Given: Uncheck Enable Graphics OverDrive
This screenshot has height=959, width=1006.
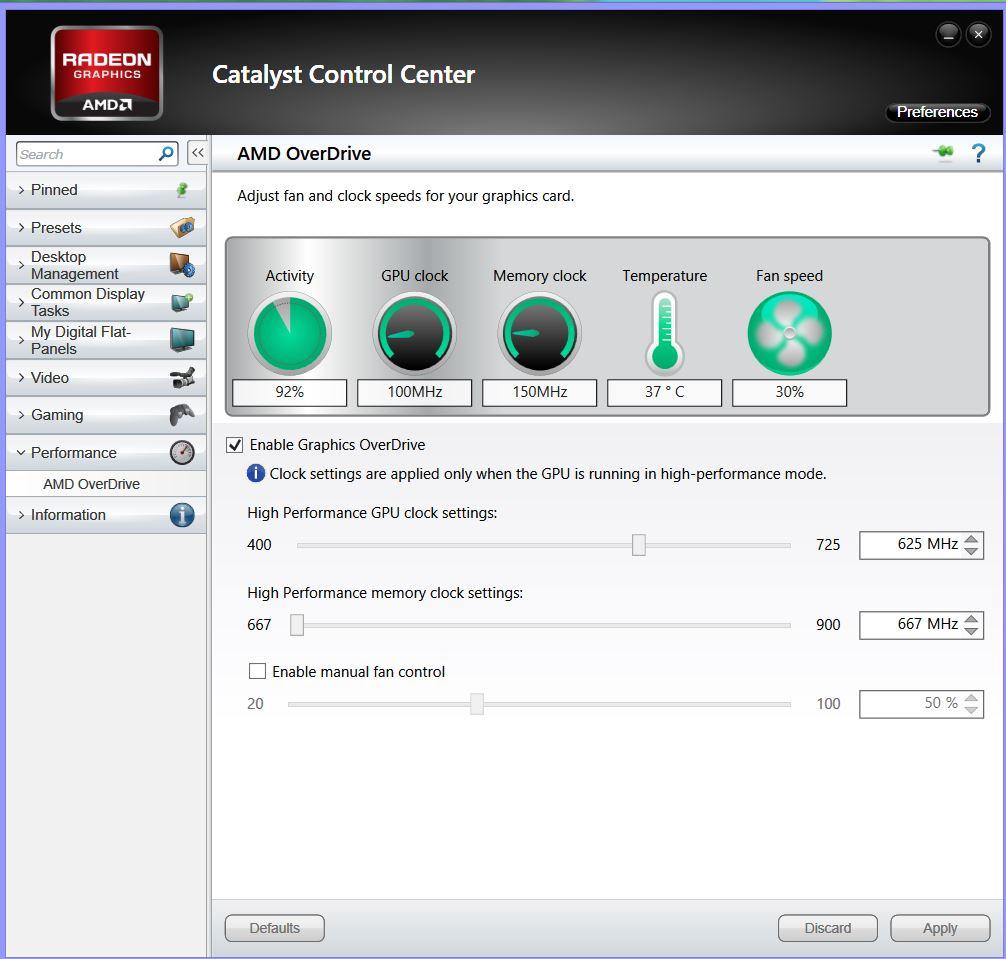Looking at the screenshot, I should tap(235, 445).
